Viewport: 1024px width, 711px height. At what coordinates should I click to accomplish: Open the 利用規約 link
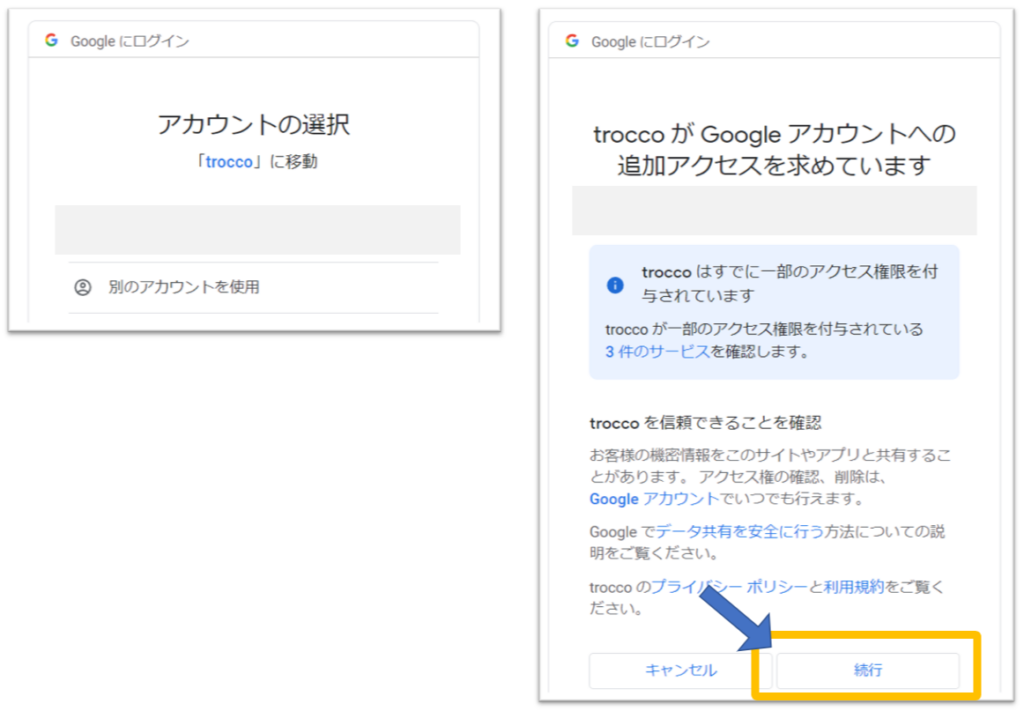click(x=854, y=587)
